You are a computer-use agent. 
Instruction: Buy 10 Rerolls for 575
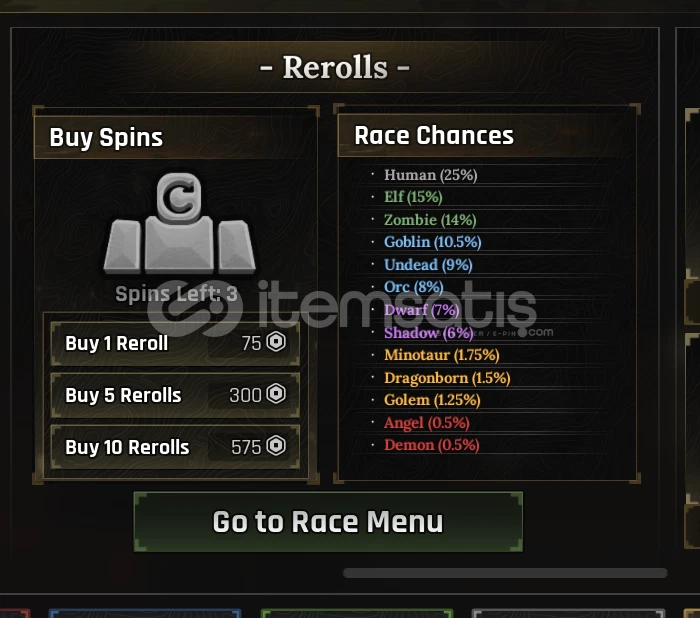click(x=175, y=447)
